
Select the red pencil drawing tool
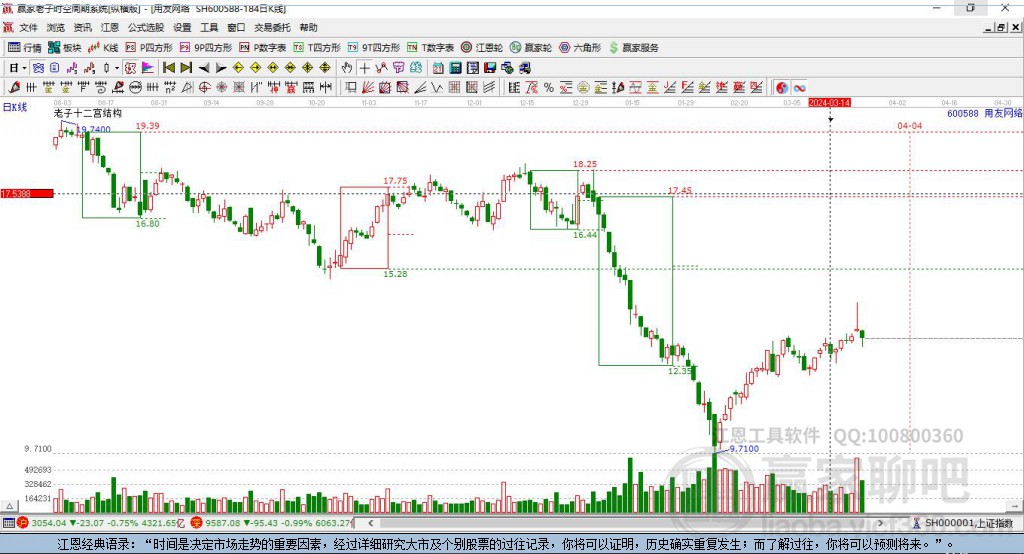click(14, 88)
